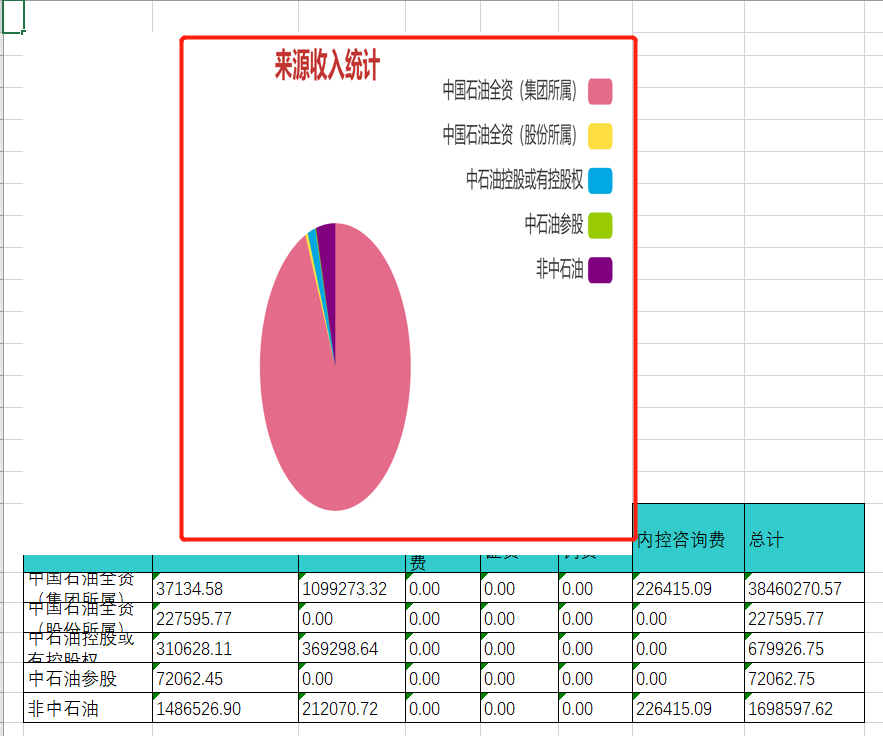Select legend label 非中石油
883x736 pixels.
[559, 269]
